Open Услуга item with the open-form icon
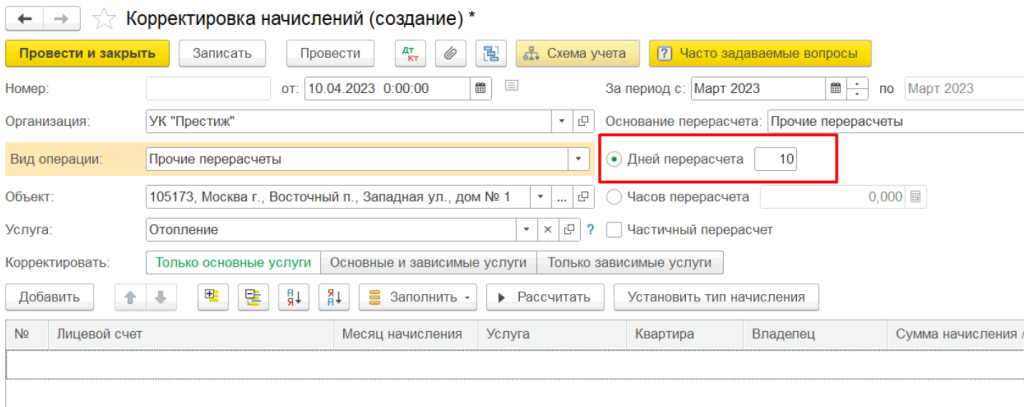This screenshot has width=1024, height=407. pos(569,230)
